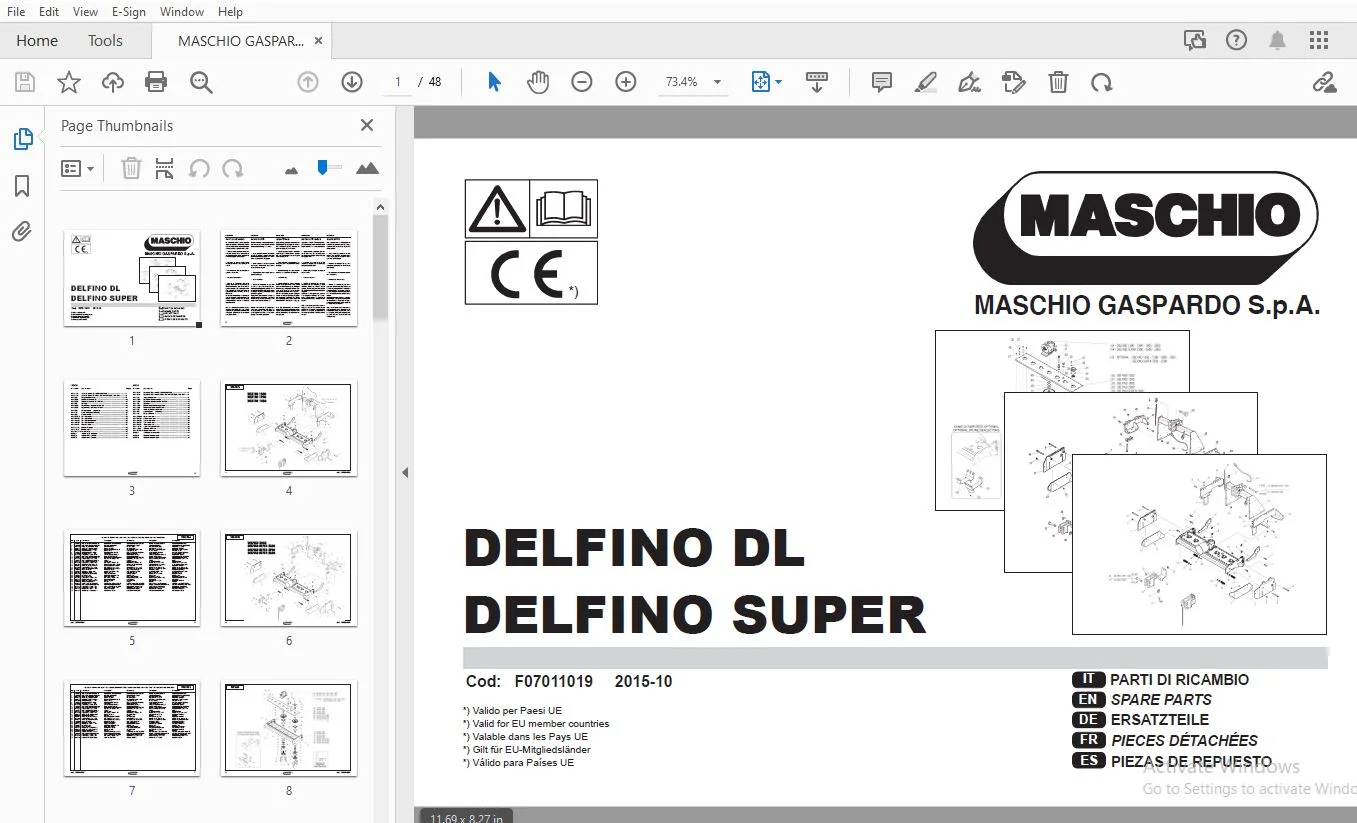
Task: Print the document with the printer icon
Action: (x=156, y=82)
